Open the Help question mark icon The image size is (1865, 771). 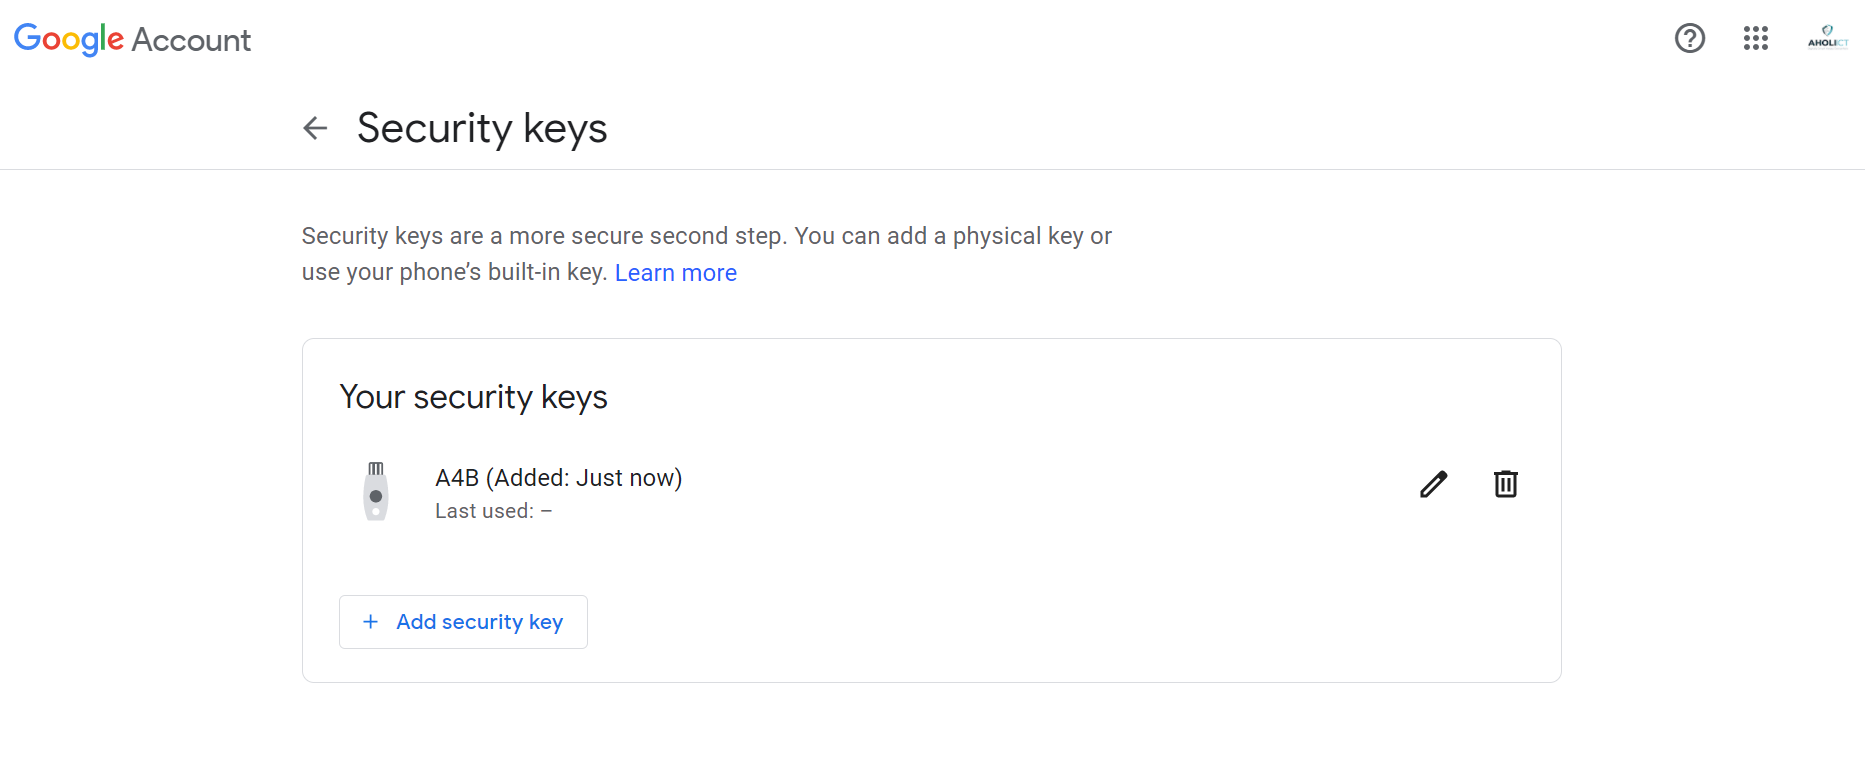pos(1690,38)
